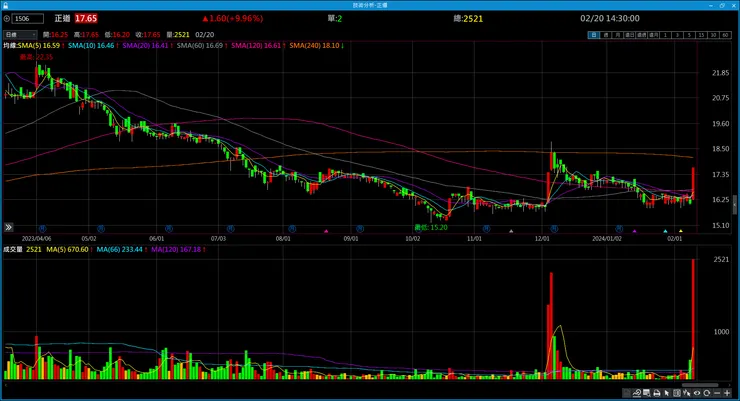The image size is (740, 401).
Task: Open the 日線 chart period dropdown
Action: (x=20, y=34)
